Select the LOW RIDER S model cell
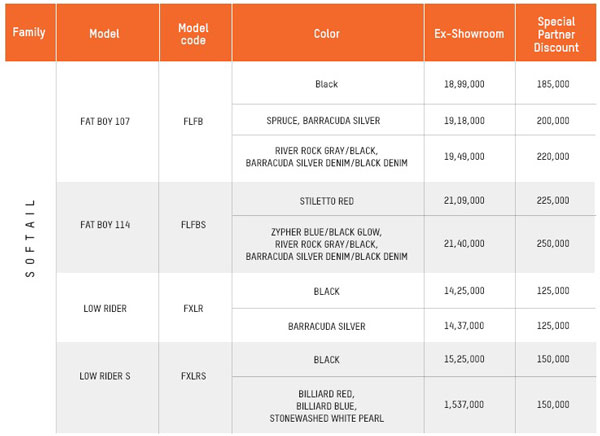 click(x=105, y=376)
